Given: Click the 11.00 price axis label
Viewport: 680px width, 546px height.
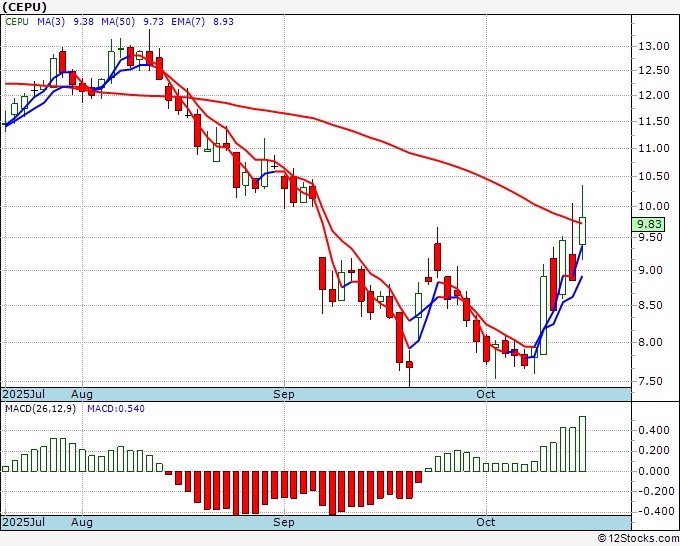Looking at the screenshot, I should pyautogui.click(x=654, y=148).
